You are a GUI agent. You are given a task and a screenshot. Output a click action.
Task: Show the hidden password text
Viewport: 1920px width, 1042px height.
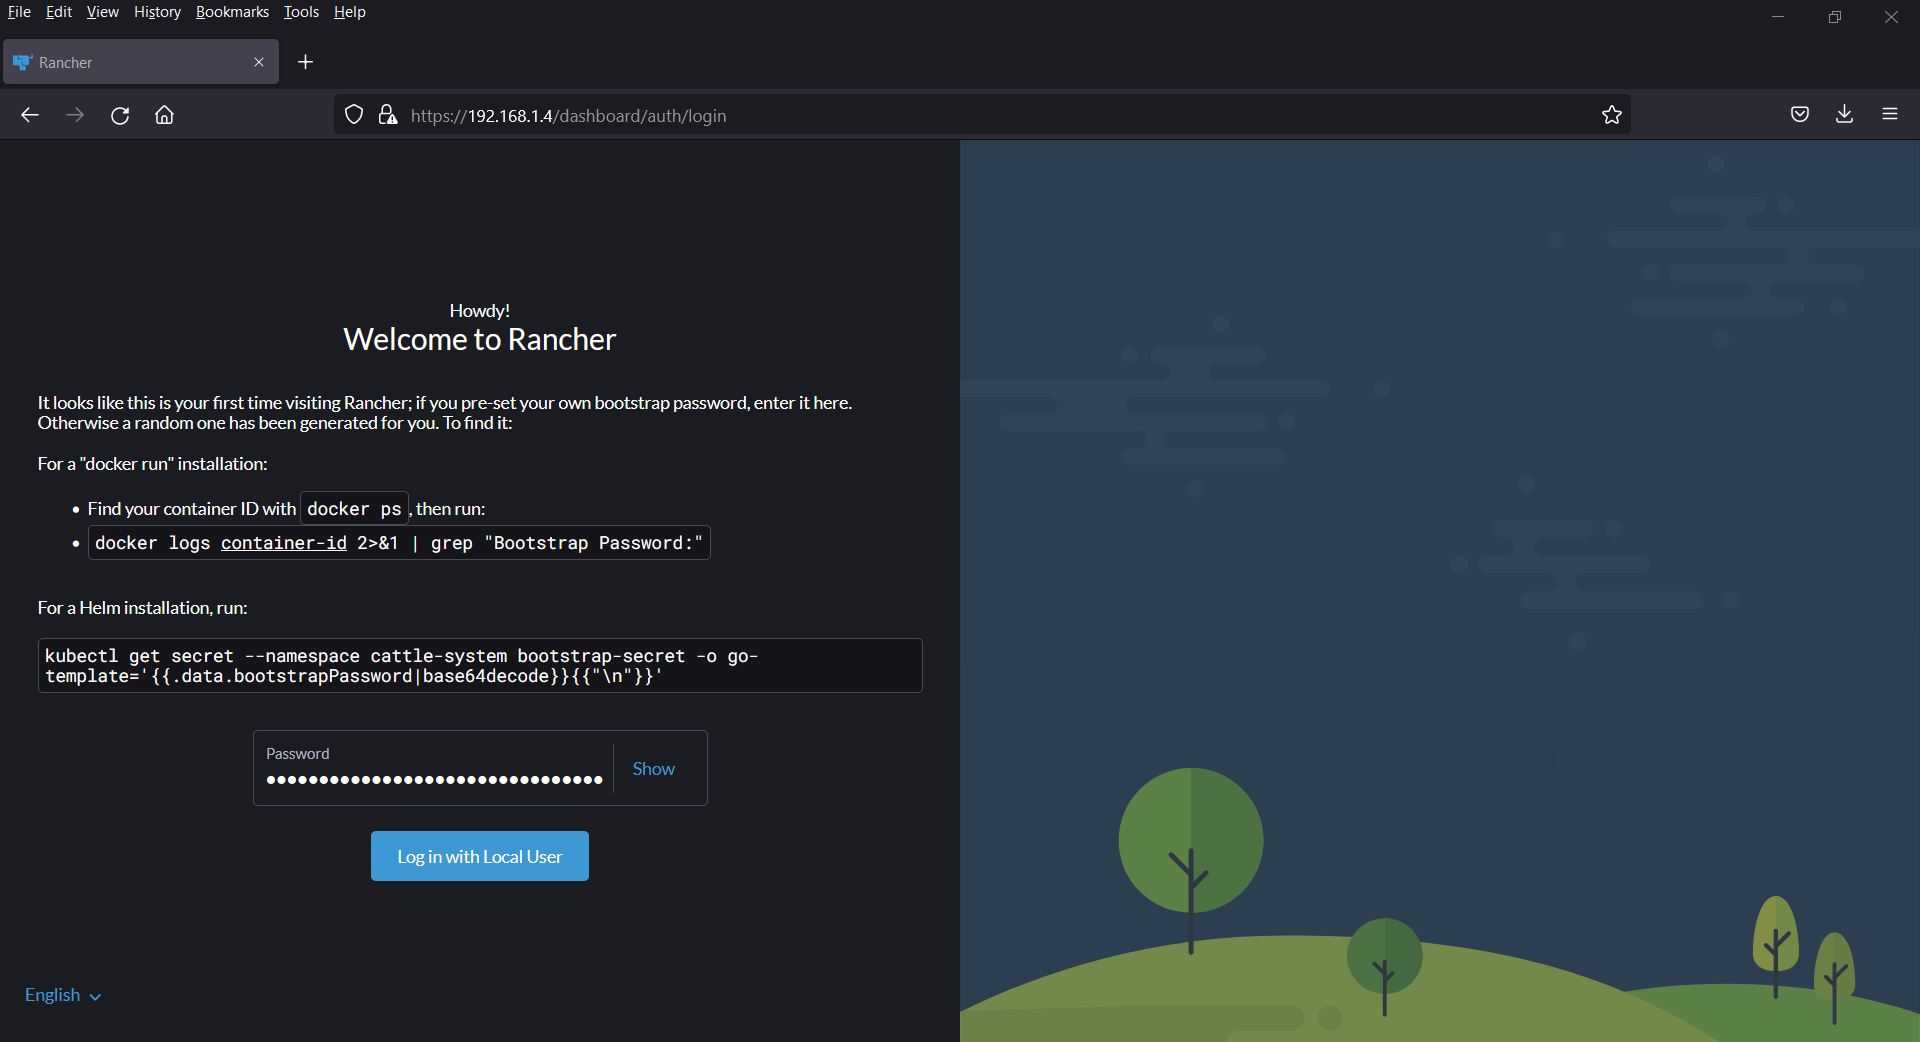tap(653, 768)
